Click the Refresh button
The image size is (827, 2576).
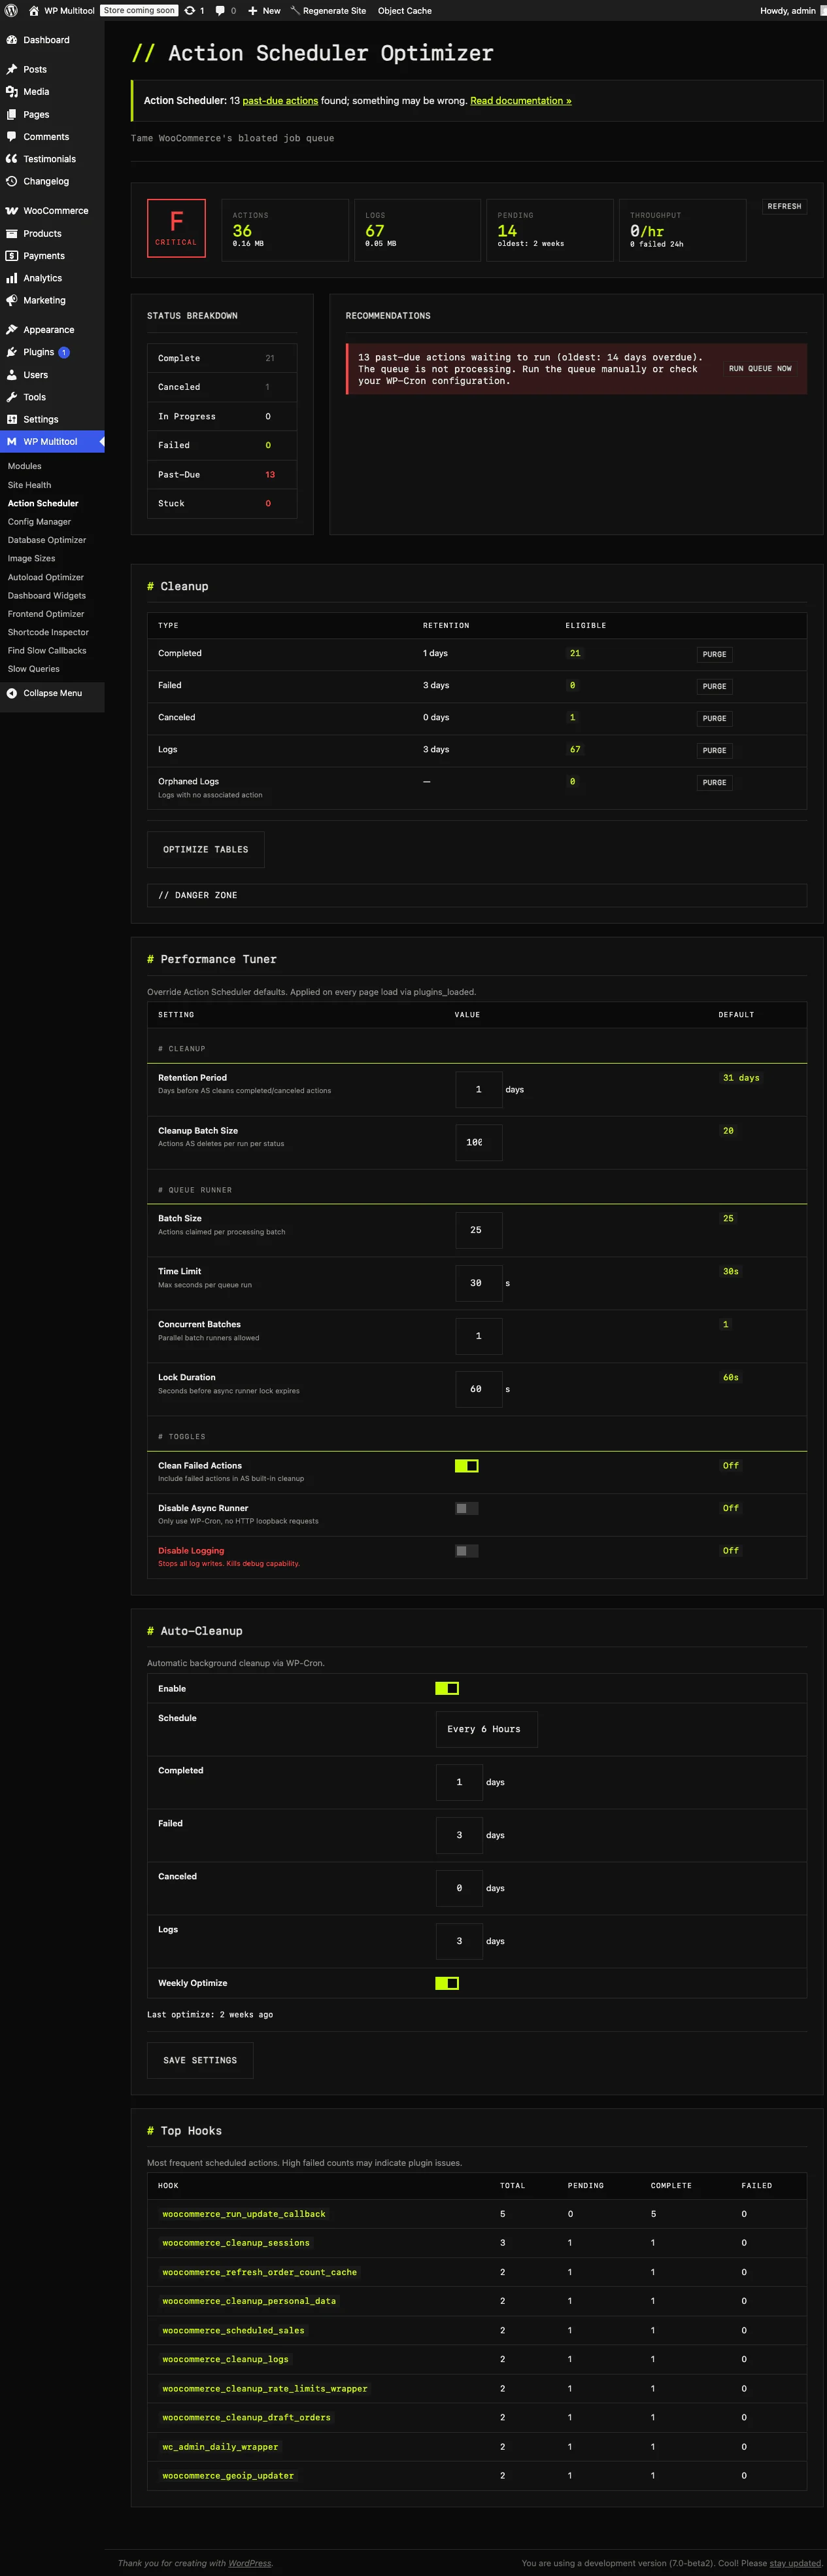(x=785, y=206)
